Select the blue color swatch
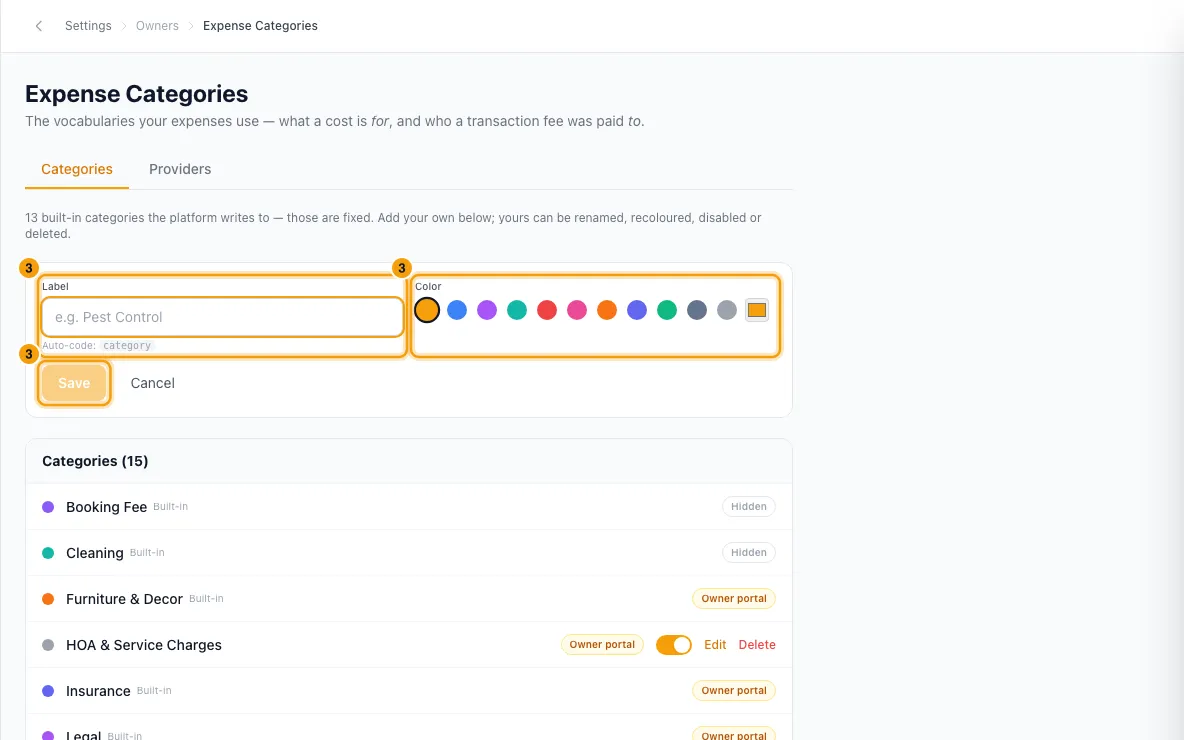 (x=457, y=310)
